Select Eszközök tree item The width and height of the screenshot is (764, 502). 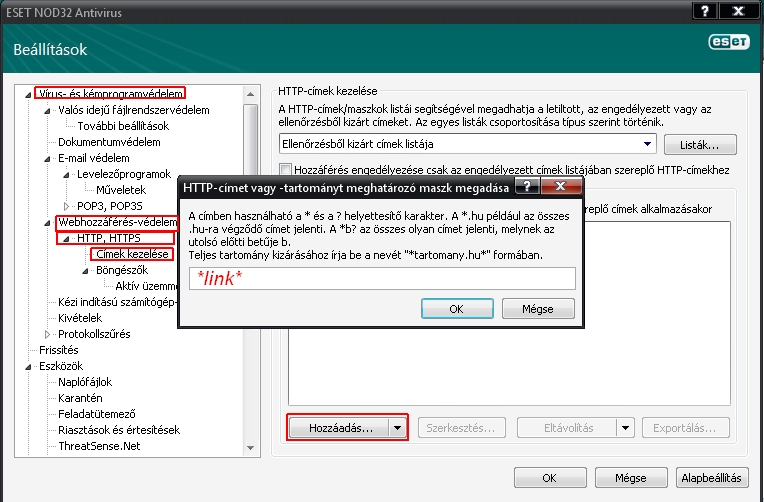(61, 366)
